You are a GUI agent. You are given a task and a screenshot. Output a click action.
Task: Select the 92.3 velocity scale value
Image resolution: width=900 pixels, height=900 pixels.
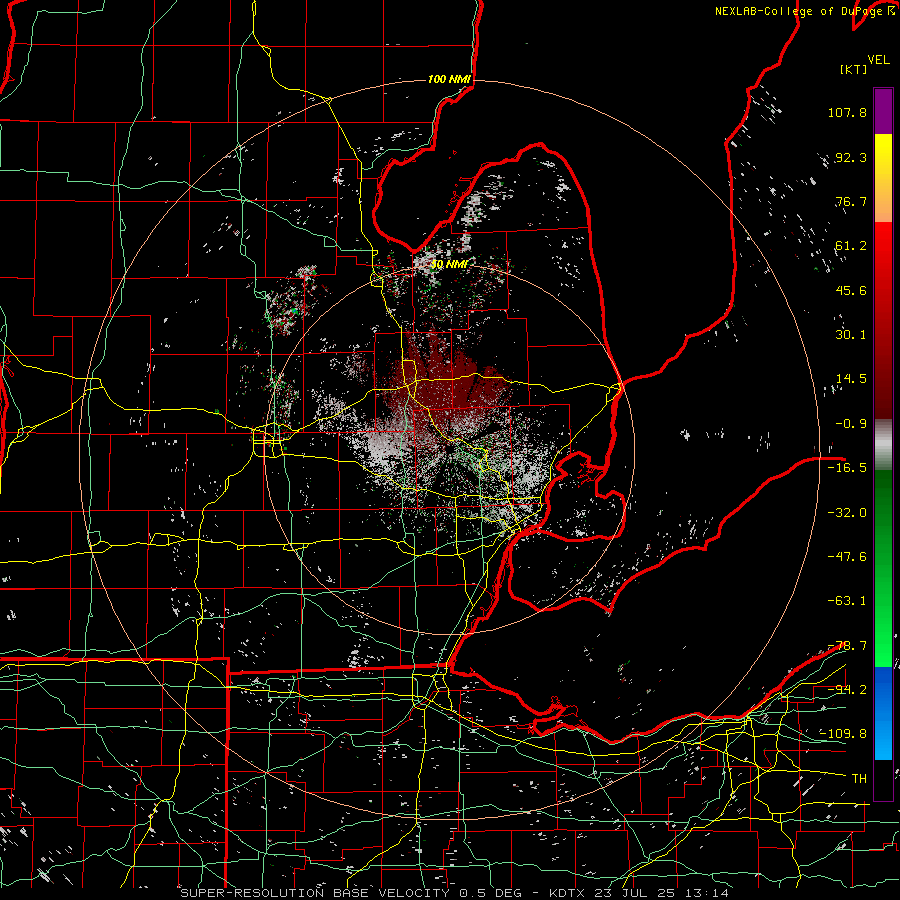(851, 157)
